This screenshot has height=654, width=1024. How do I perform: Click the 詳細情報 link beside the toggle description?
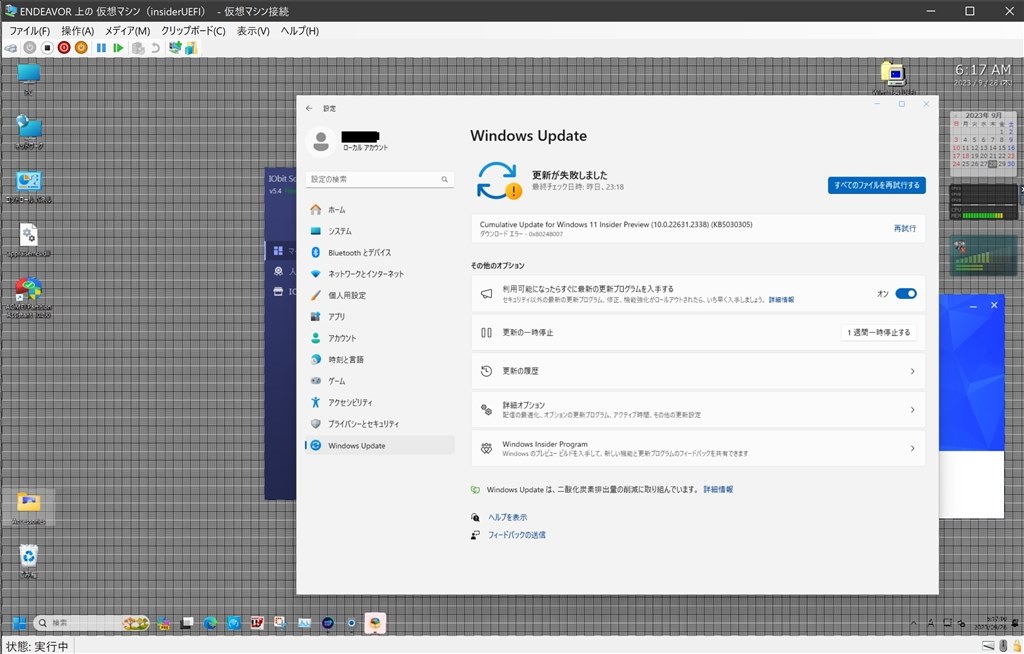tap(781, 299)
